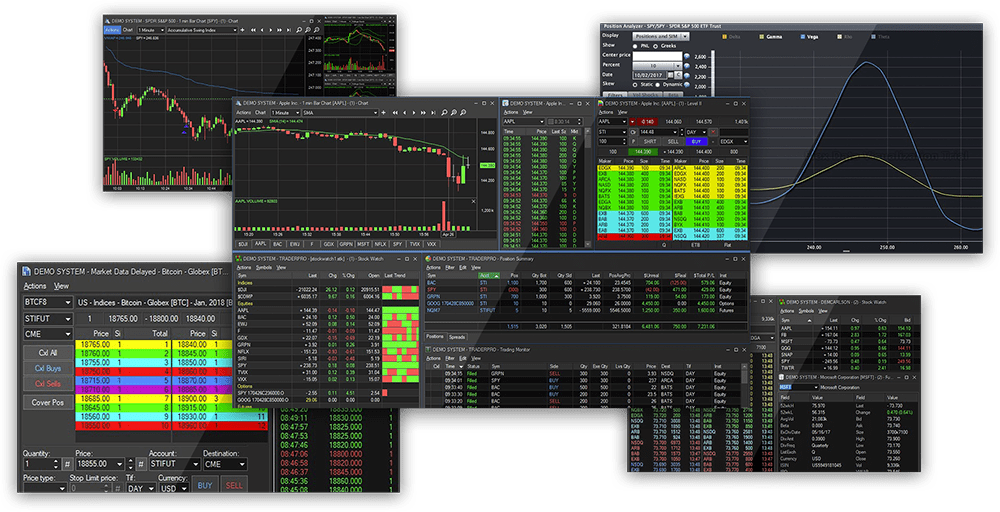Image resolution: width=1000 pixels, height=512 pixels.
Task: Select Dynamic skew option
Action: pyautogui.click(x=658, y=85)
